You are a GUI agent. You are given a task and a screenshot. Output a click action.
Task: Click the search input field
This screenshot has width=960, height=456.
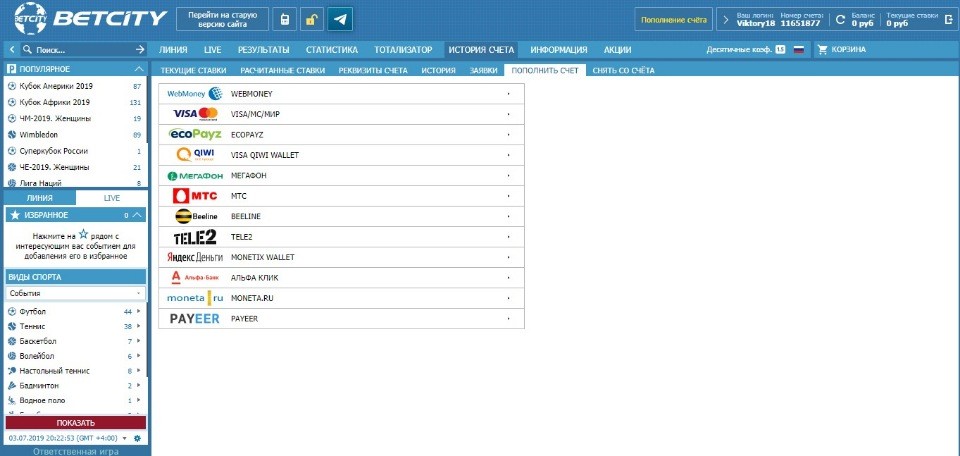point(83,50)
